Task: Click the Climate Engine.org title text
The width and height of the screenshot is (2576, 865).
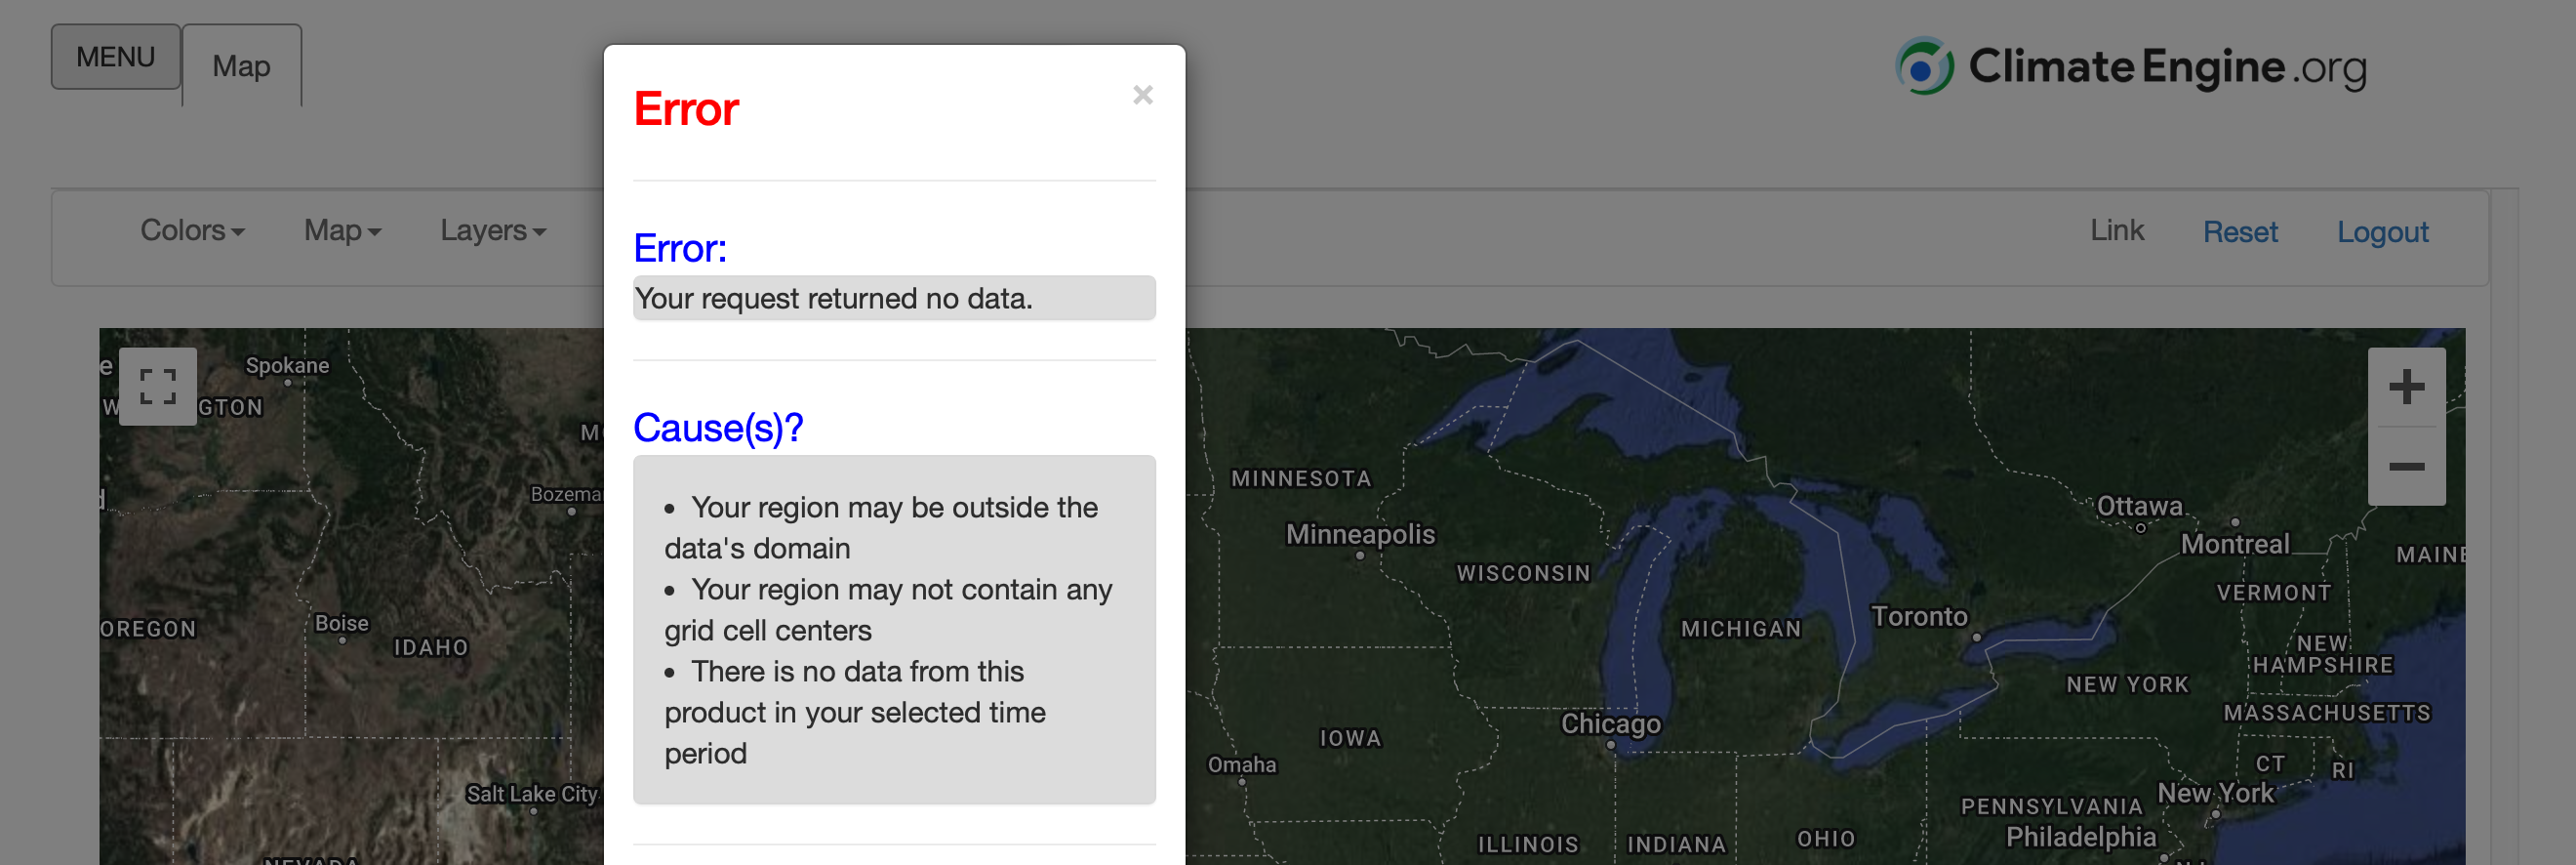Action: coord(2167,67)
